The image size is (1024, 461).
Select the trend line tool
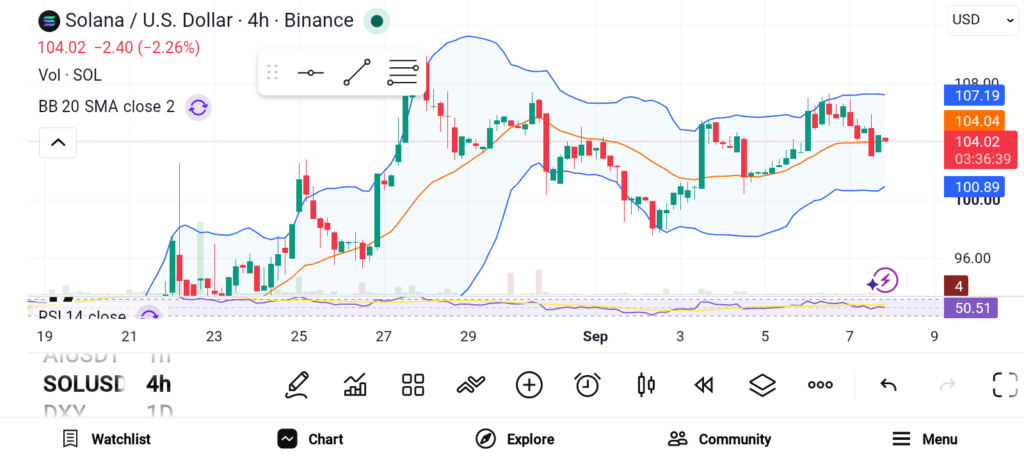point(357,72)
